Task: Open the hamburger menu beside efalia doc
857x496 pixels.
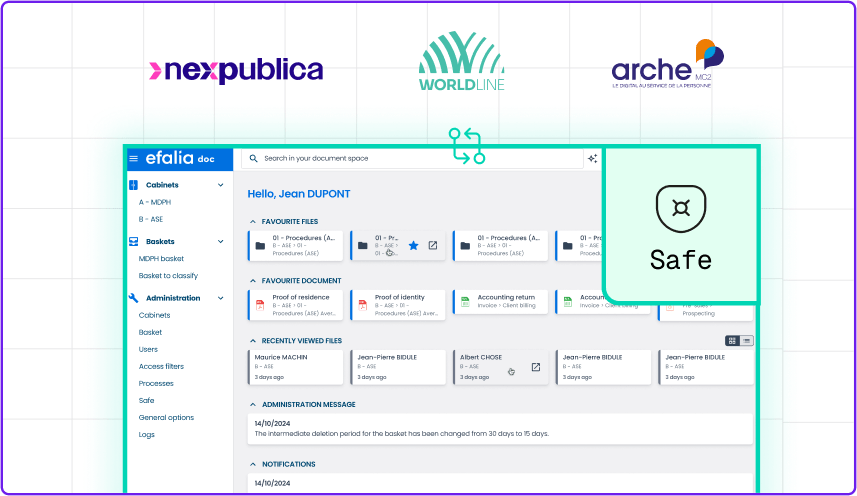Action: click(133, 159)
